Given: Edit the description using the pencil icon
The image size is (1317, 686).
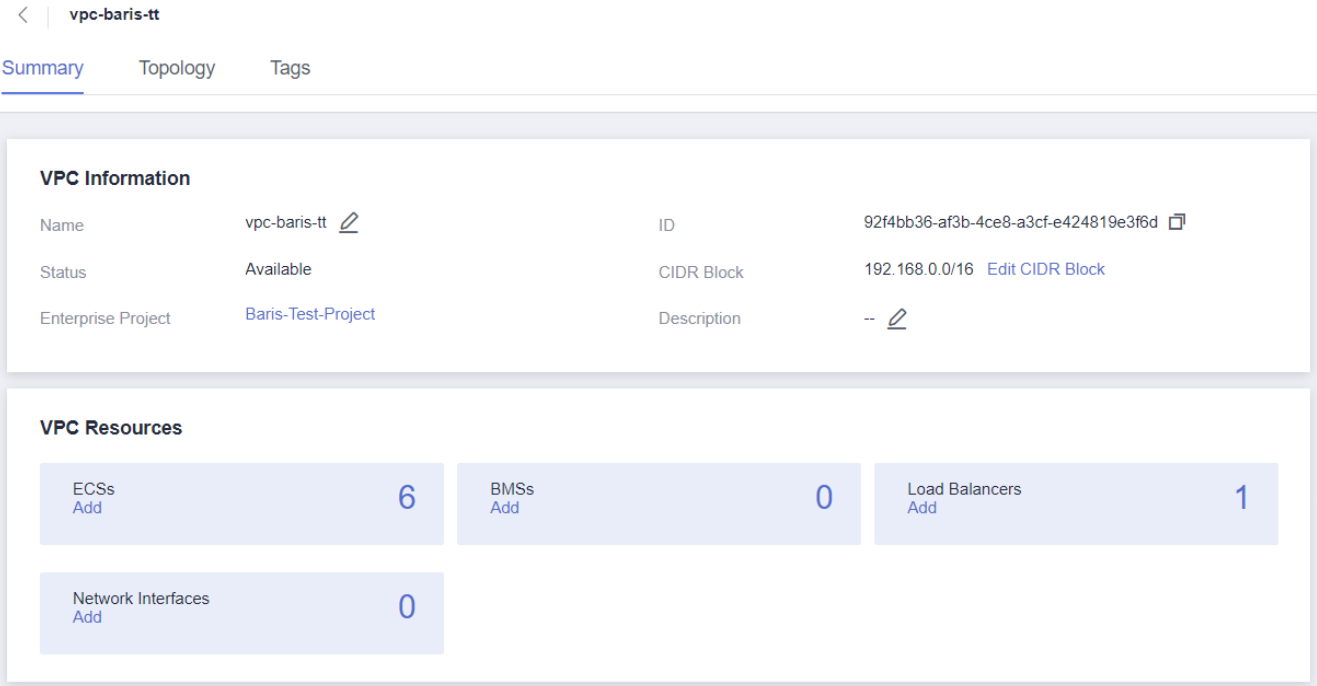Looking at the screenshot, I should tap(897, 319).
